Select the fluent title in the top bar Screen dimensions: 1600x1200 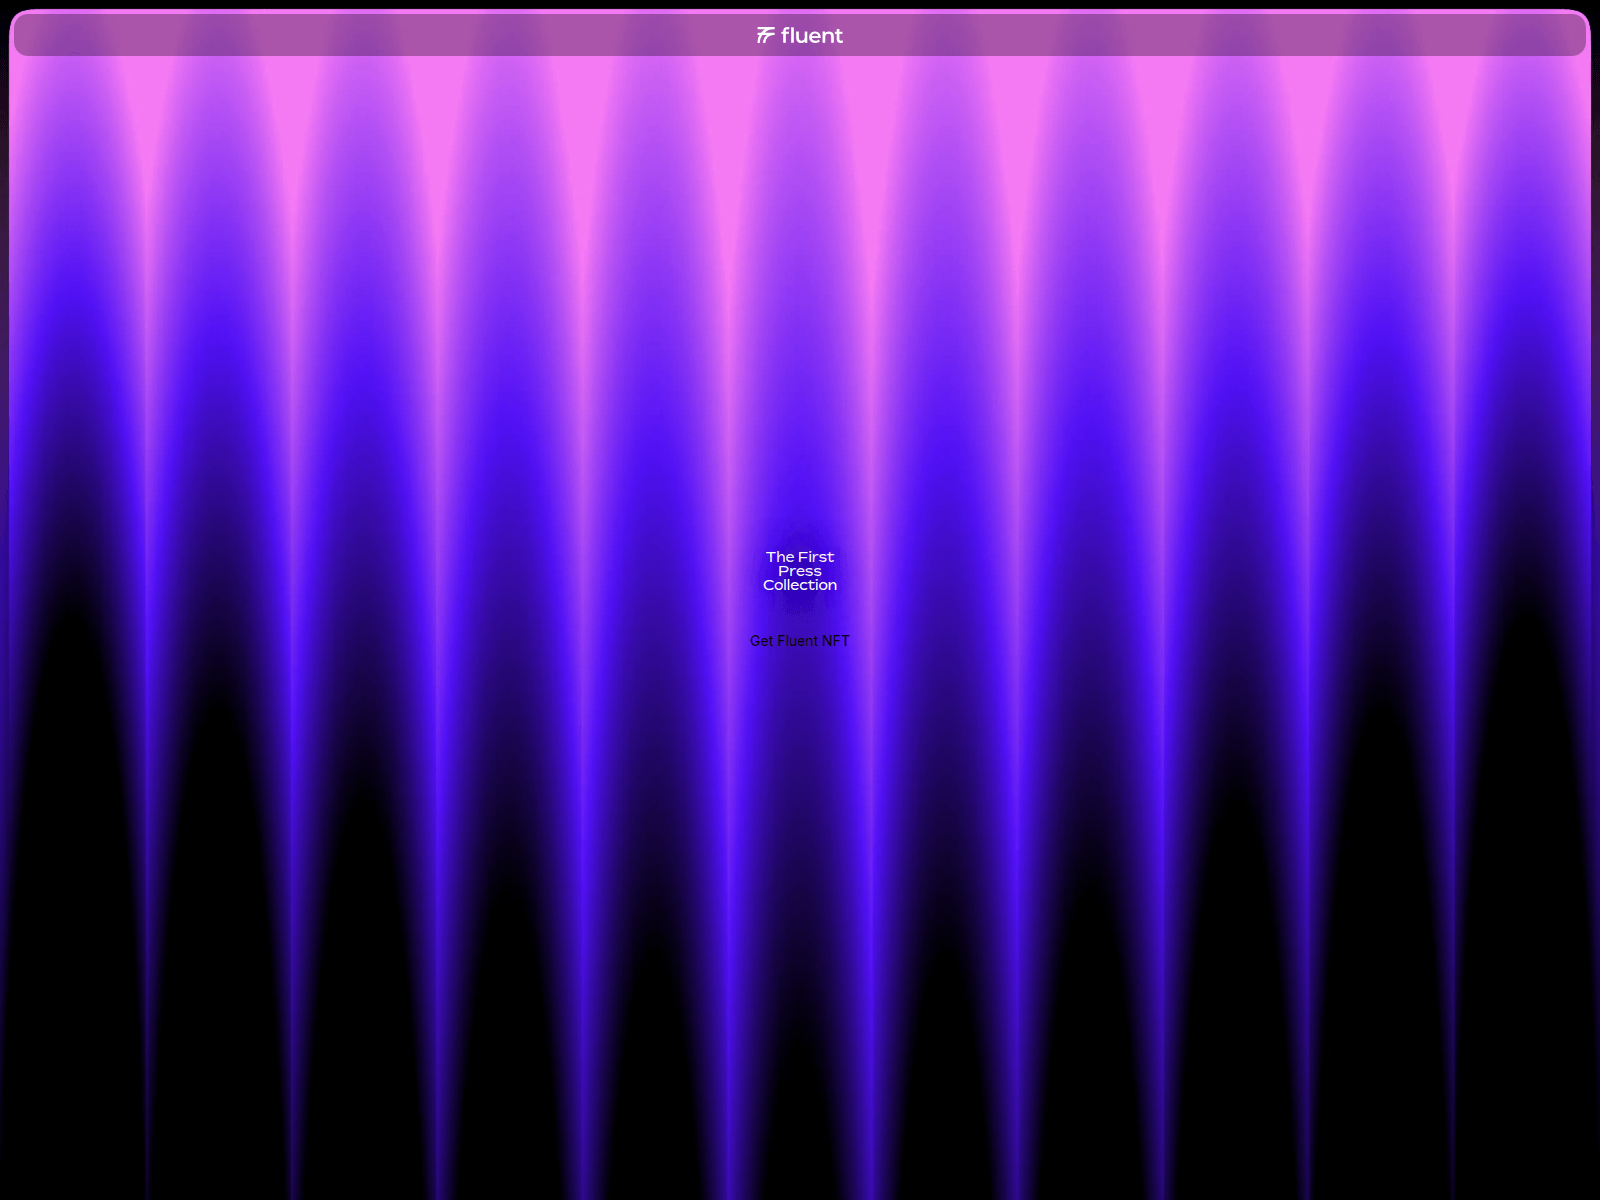tap(813, 36)
